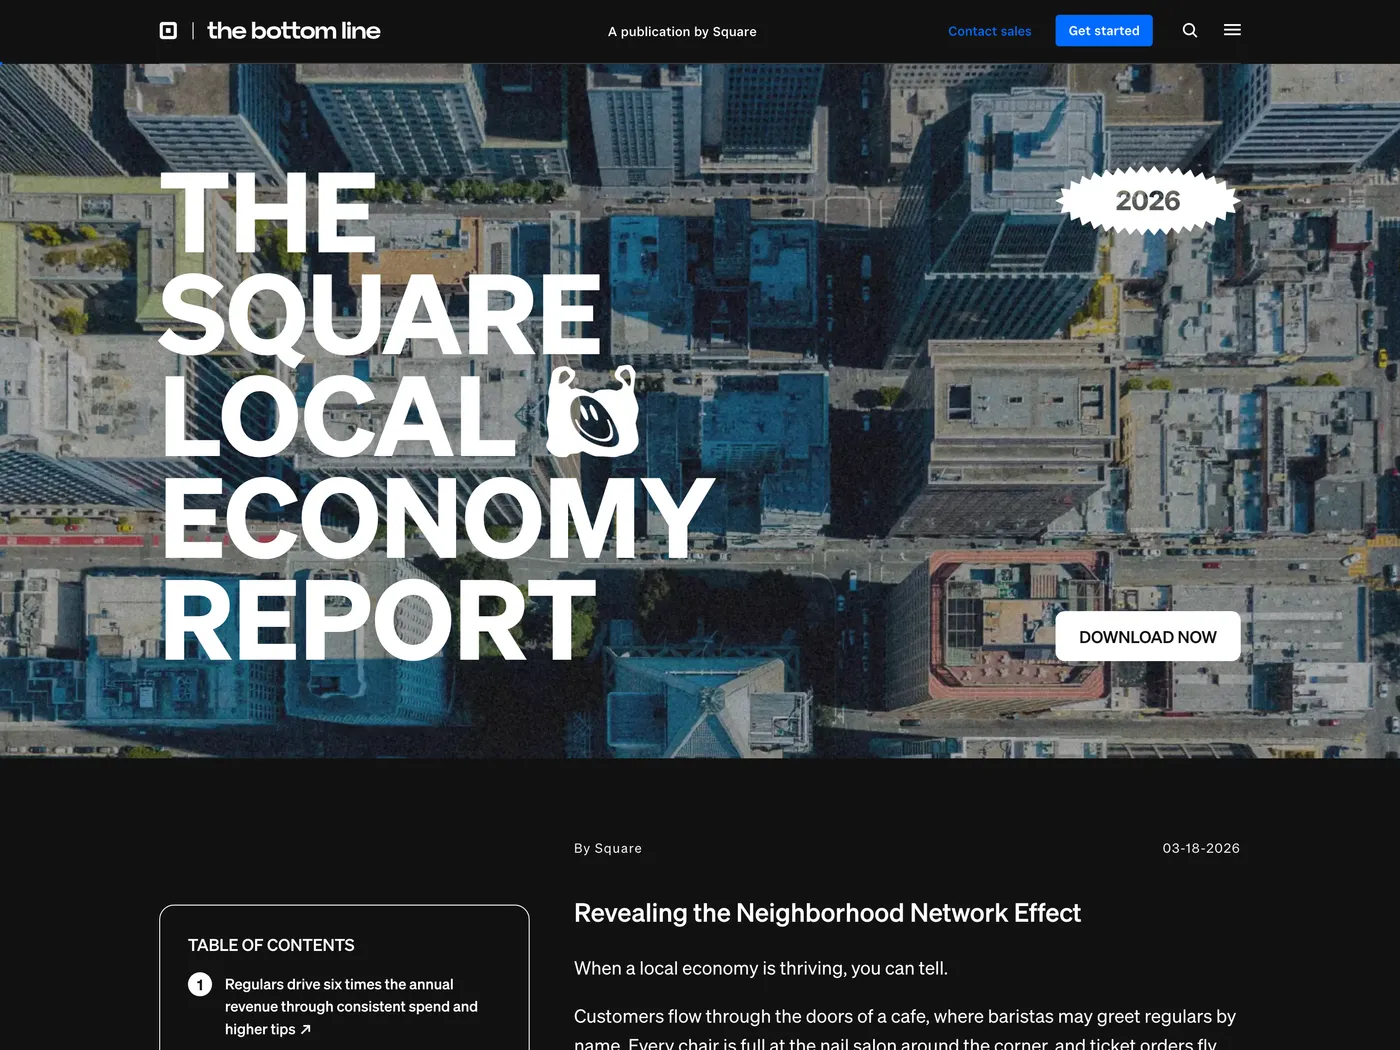Click the 03-18-2026 publish date
The width and height of the screenshot is (1400, 1050).
coord(1201,848)
